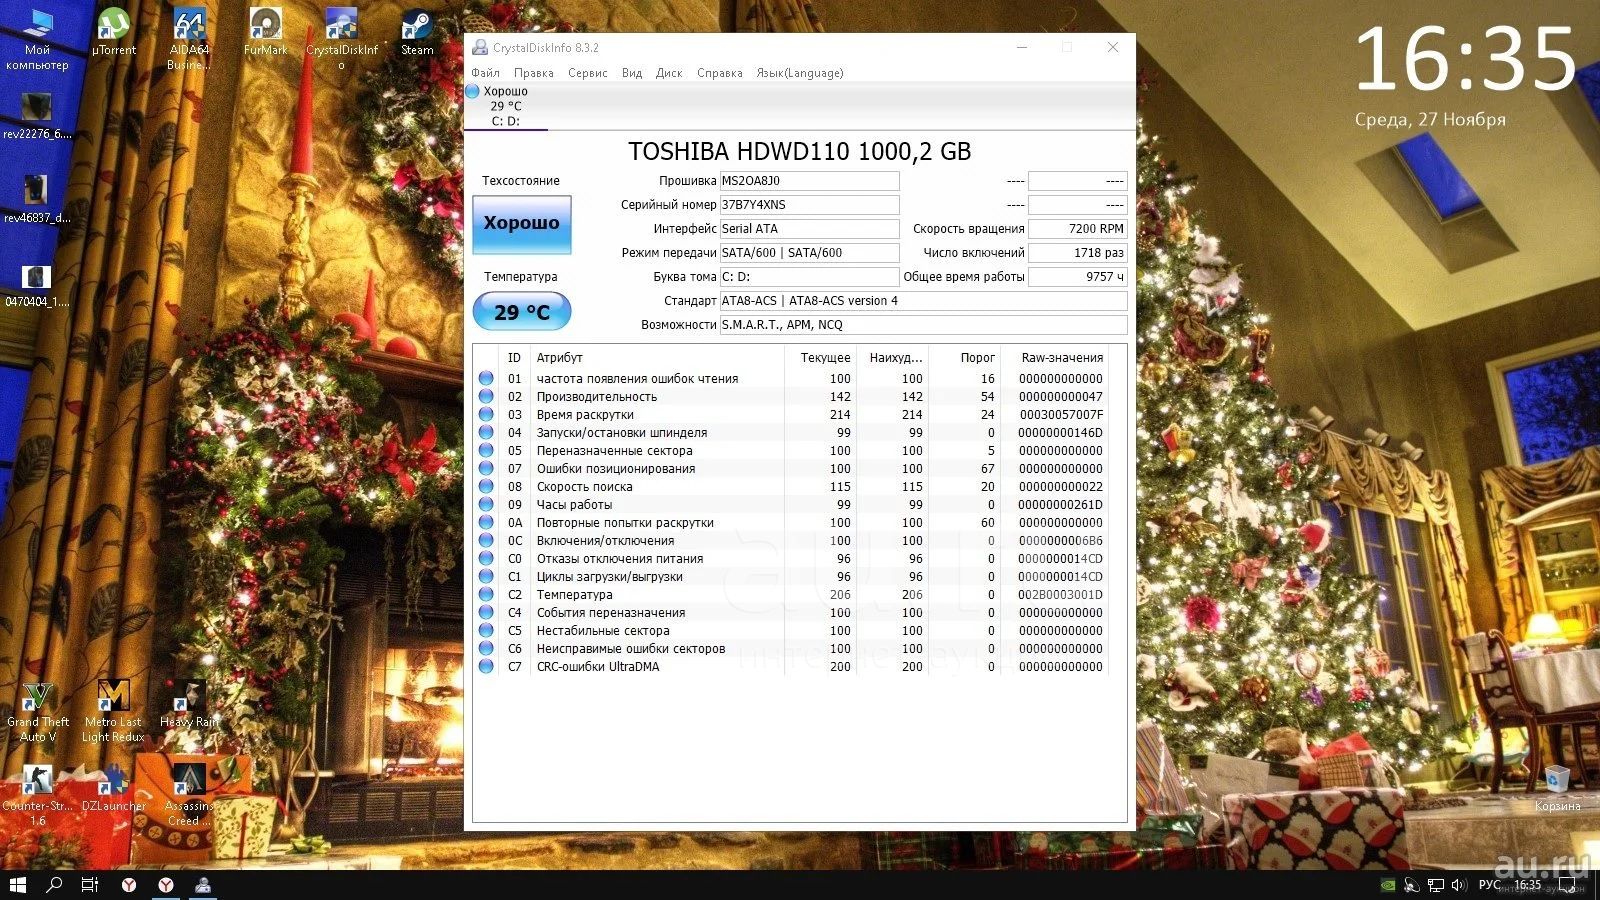The width and height of the screenshot is (1600, 900).
Task: Click the TOSHIBA HDWD110 1000,2 GB title
Action: click(x=799, y=151)
